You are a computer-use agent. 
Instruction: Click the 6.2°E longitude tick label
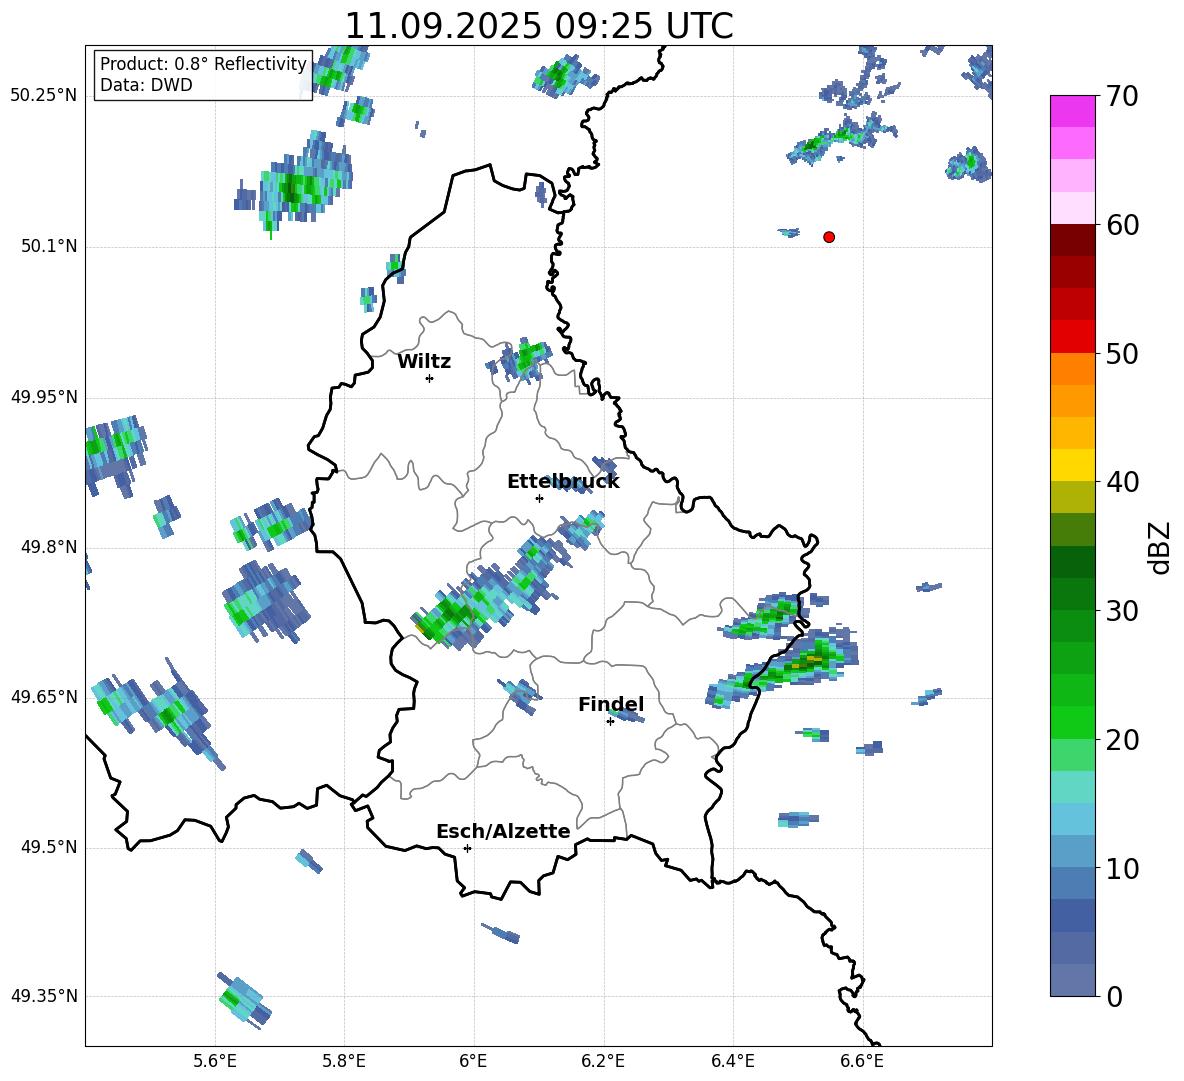tap(604, 1061)
